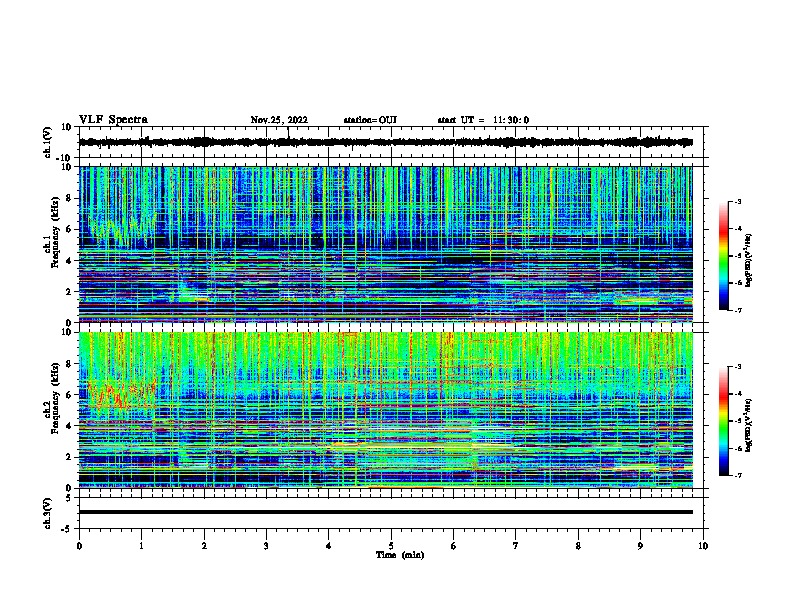Click the "ch.1(V)" waveform axis label
The width and height of the screenshot is (792, 612).
[x=47, y=142]
